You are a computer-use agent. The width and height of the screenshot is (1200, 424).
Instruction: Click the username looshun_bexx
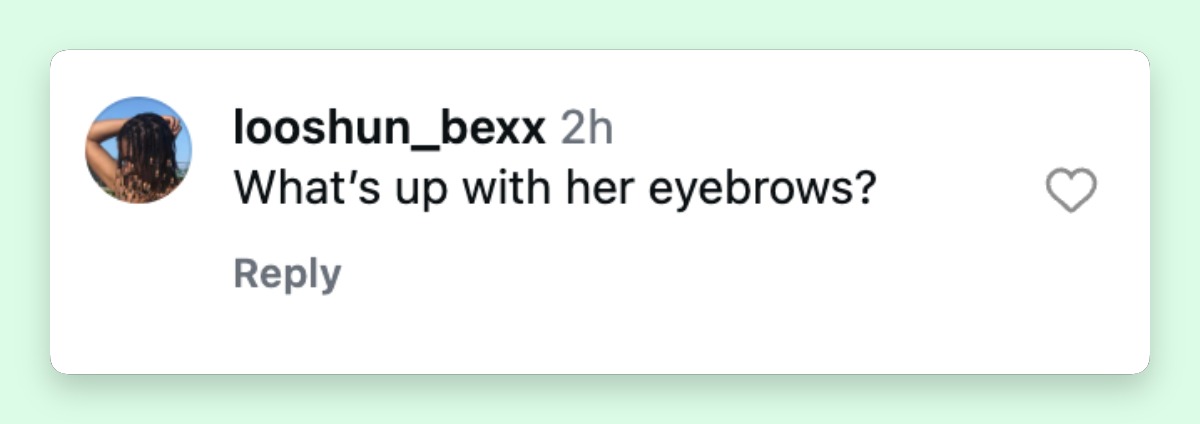[x=389, y=129]
